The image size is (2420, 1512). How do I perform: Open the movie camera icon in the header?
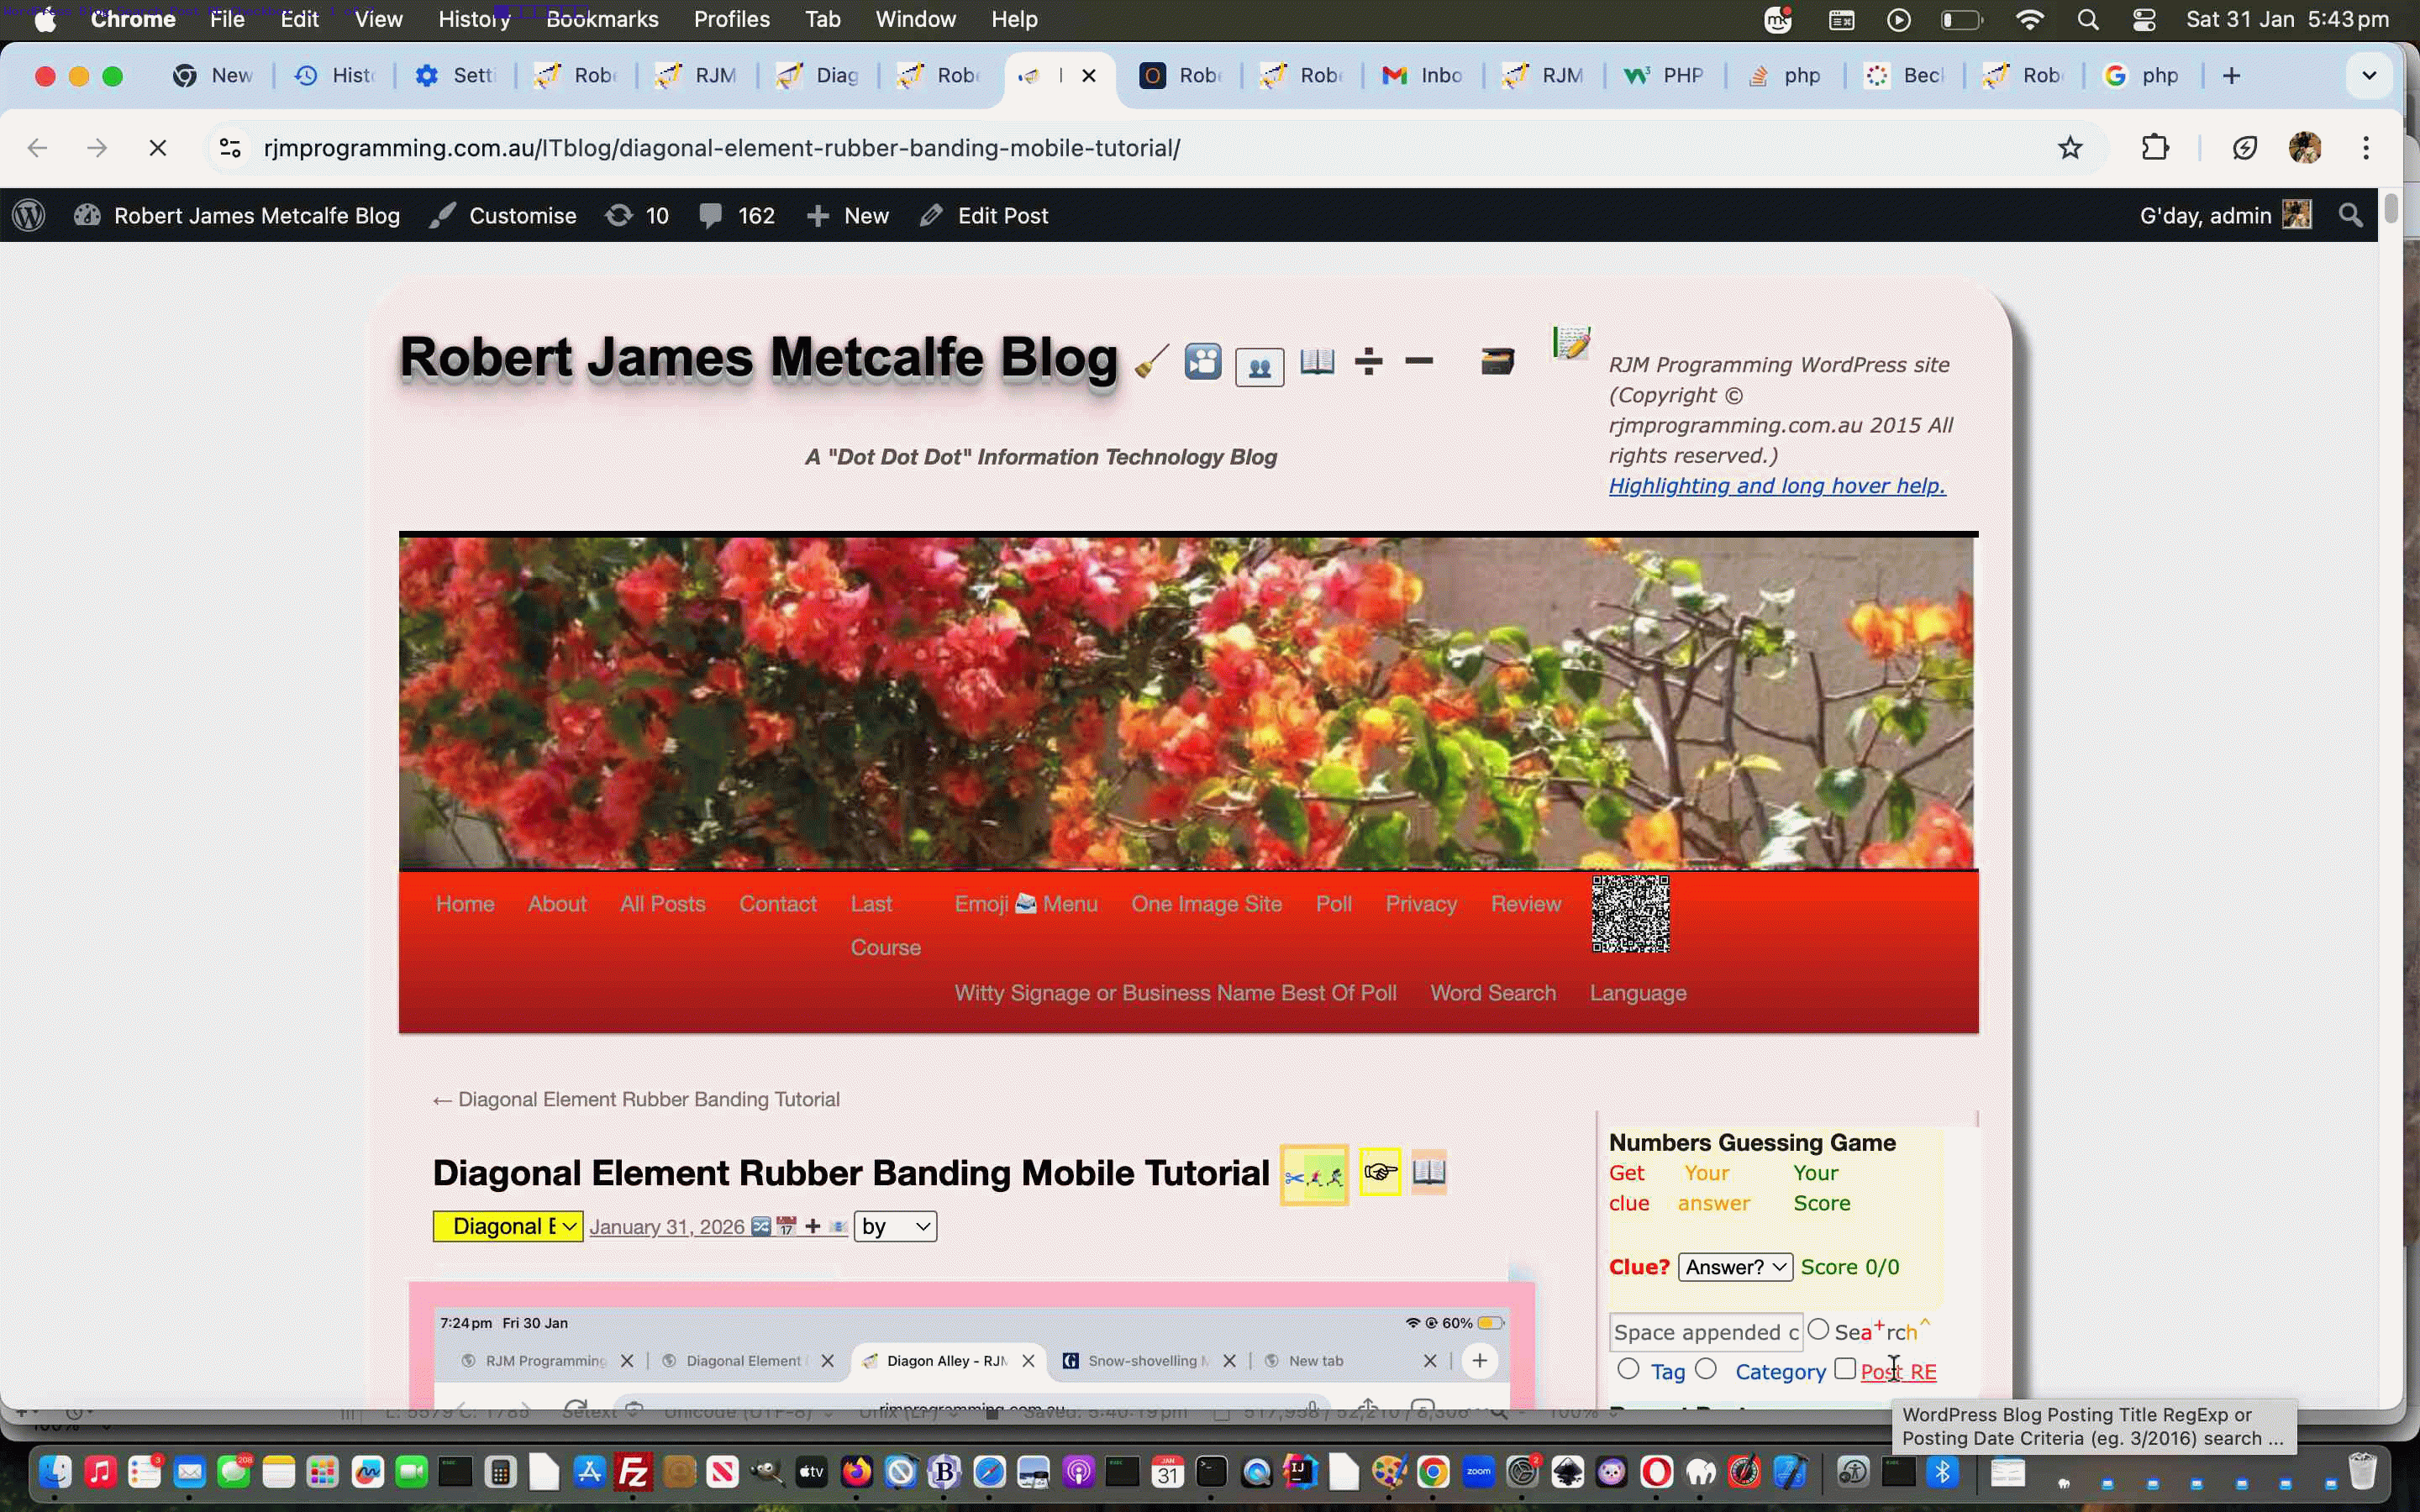[x=1203, y=362]
